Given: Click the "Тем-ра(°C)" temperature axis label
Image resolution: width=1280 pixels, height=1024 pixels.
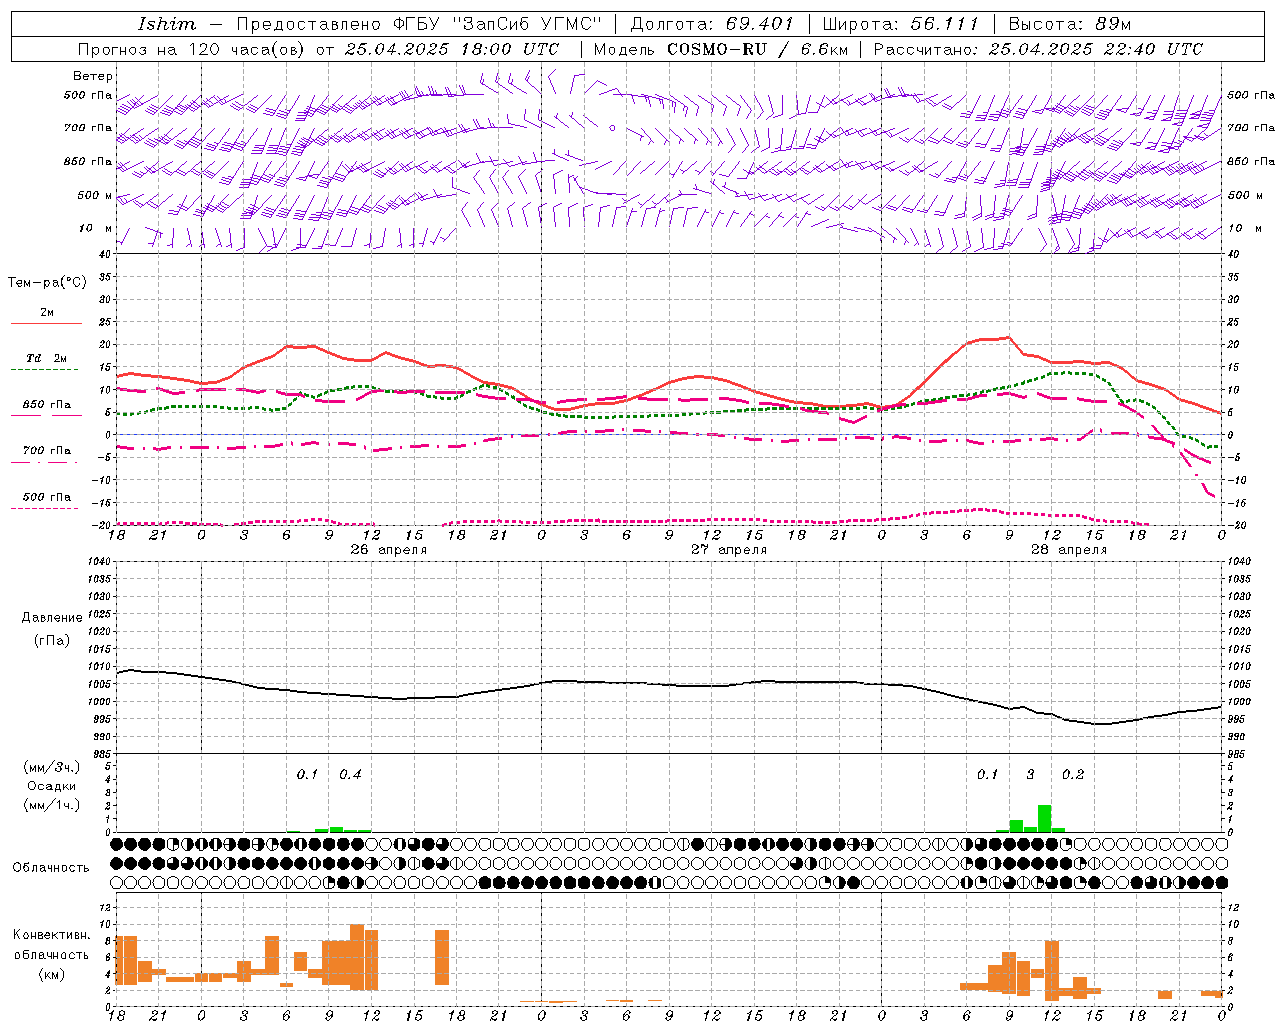Looking at the screenshot, I should click(47, 283).
